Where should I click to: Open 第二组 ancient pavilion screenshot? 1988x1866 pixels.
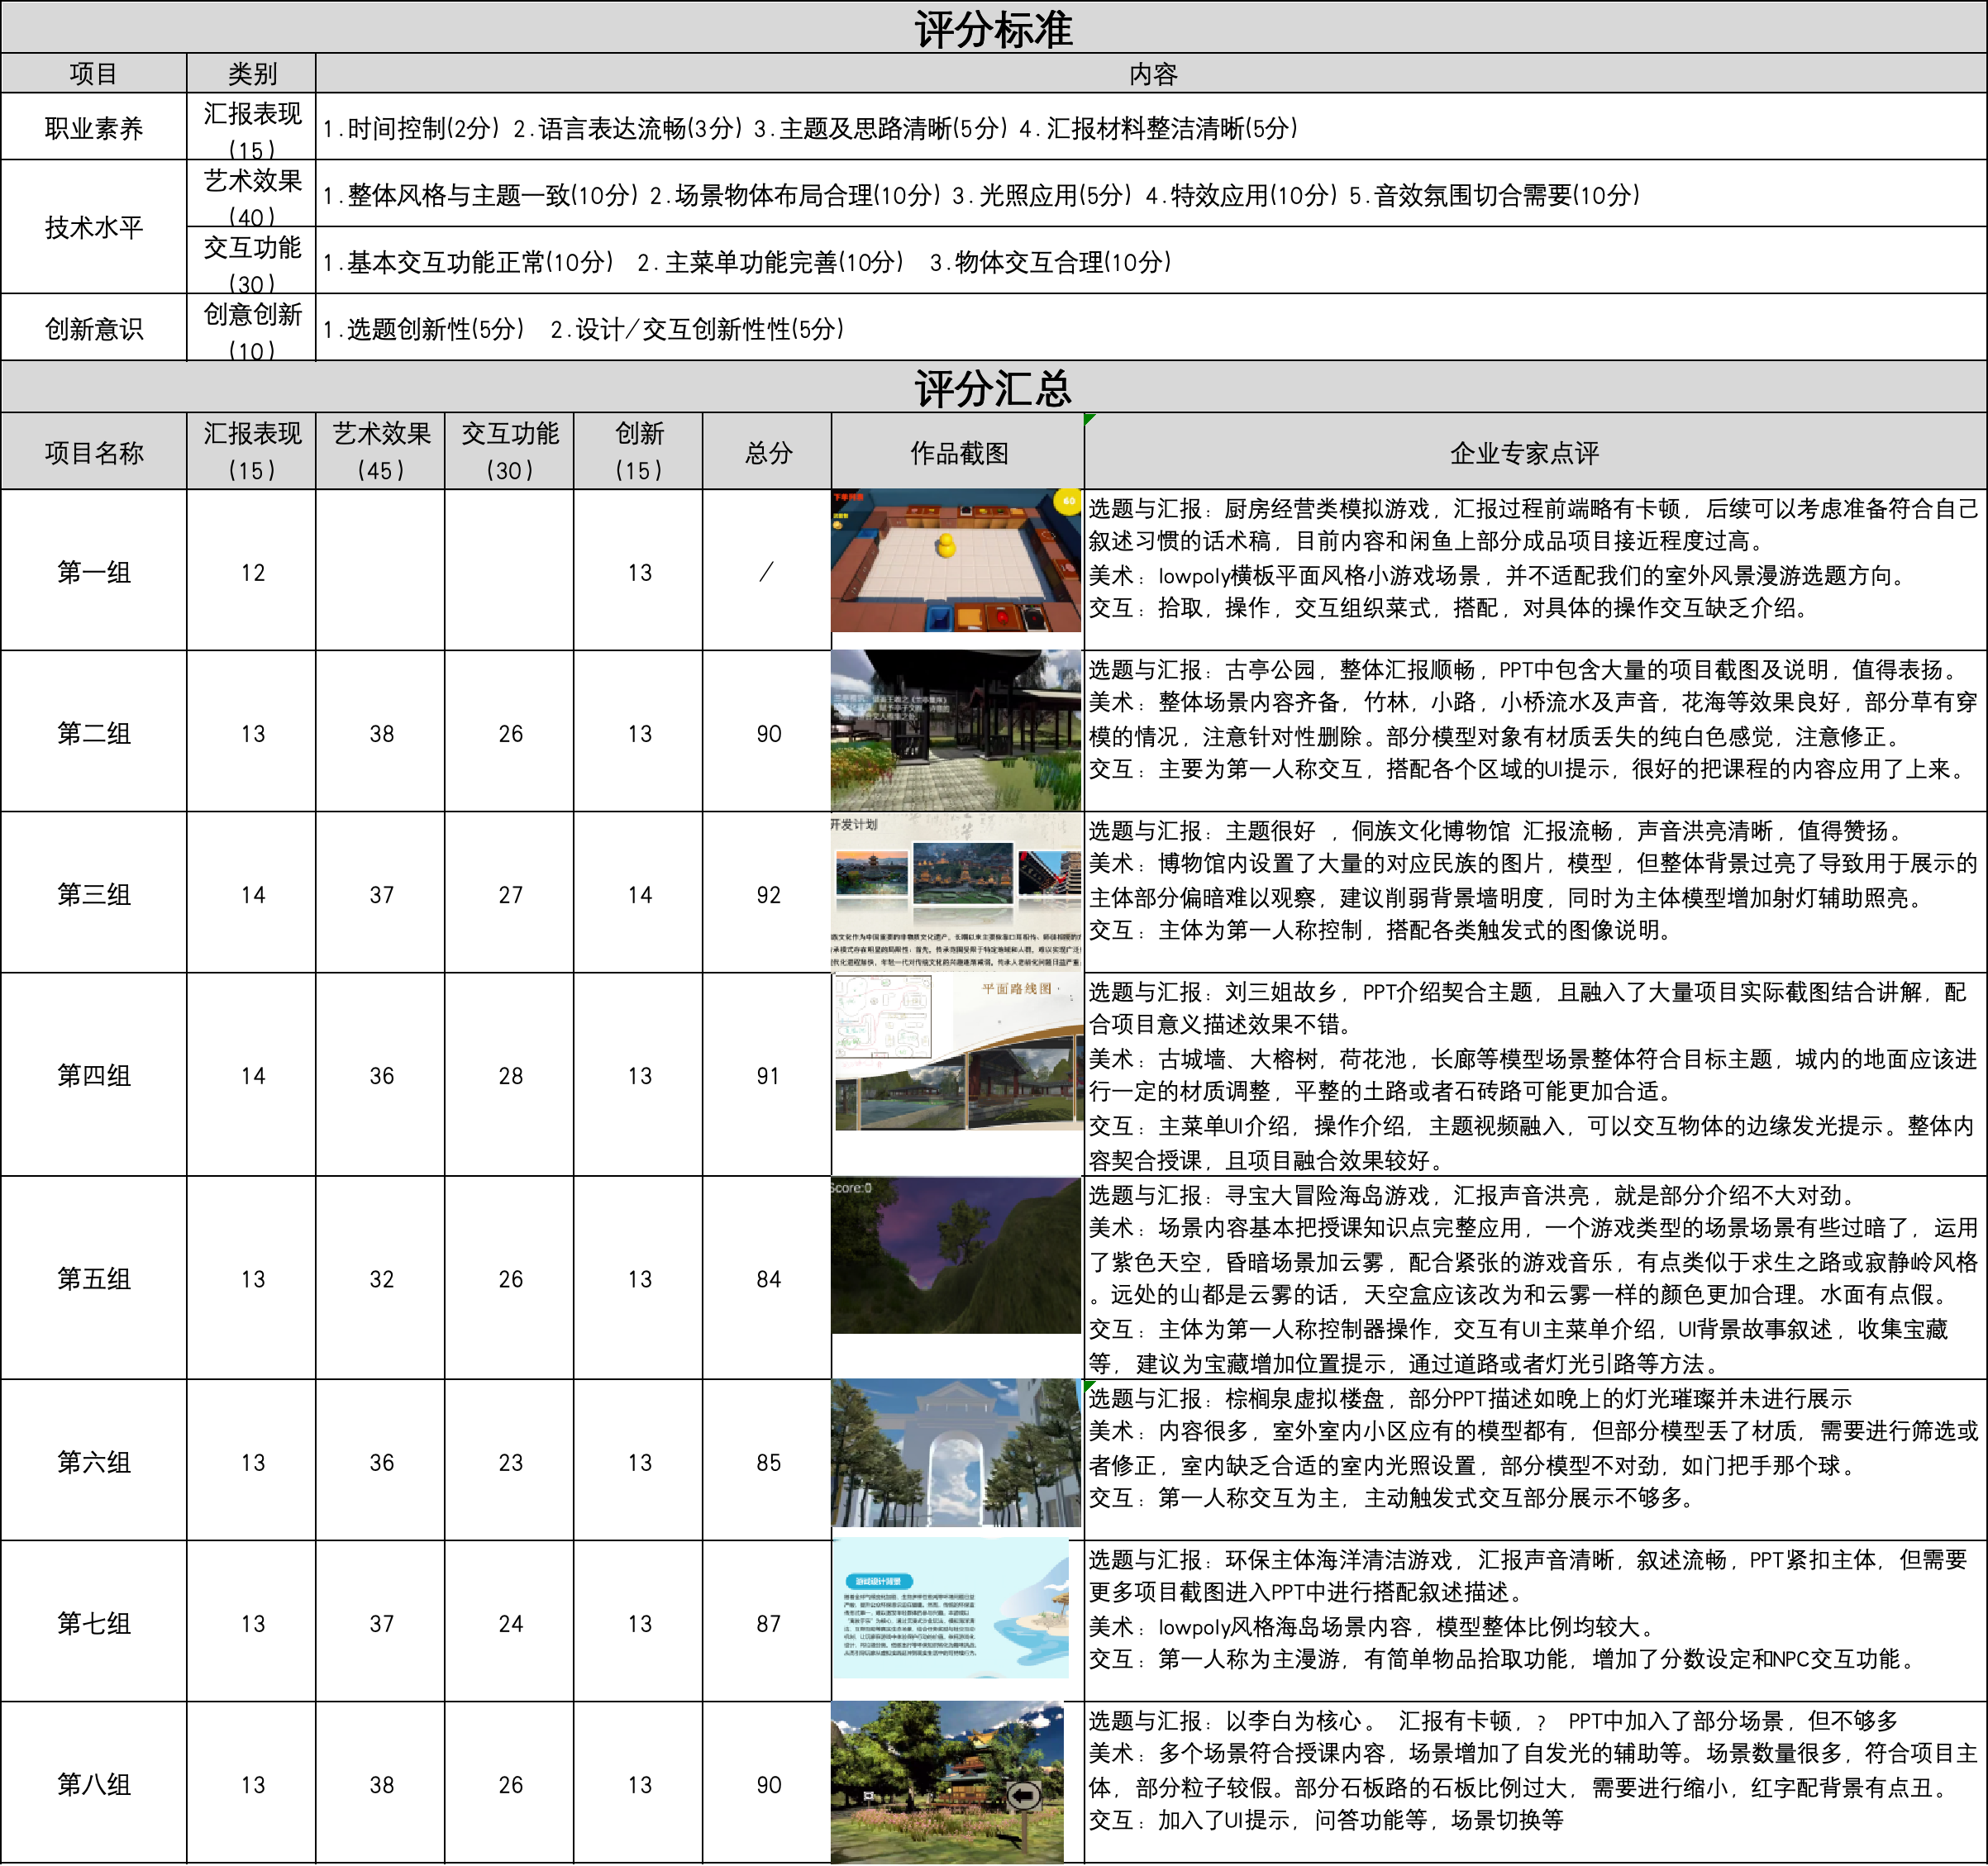point(956,731)
